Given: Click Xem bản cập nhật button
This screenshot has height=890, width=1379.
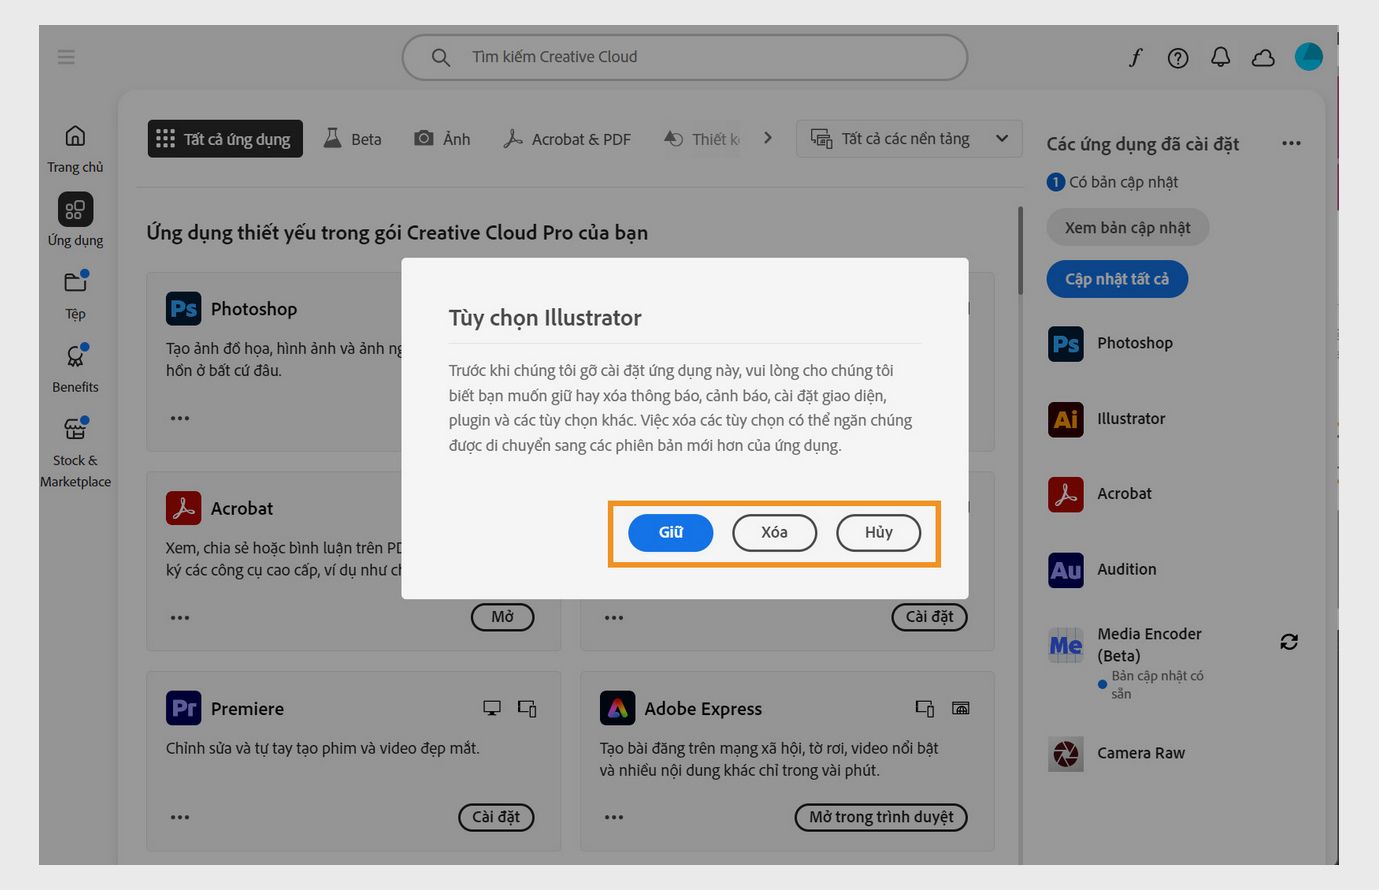Looking at the screenshot, I should click(x=1127, y=228).
